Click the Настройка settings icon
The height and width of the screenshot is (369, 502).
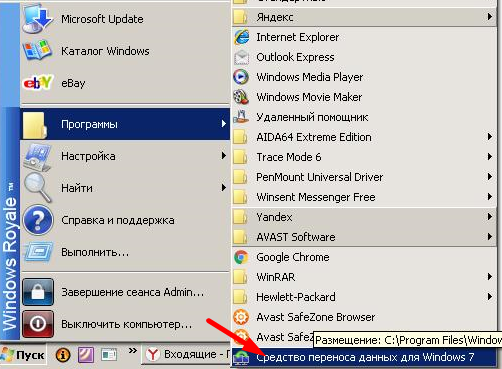coord(37,156)
